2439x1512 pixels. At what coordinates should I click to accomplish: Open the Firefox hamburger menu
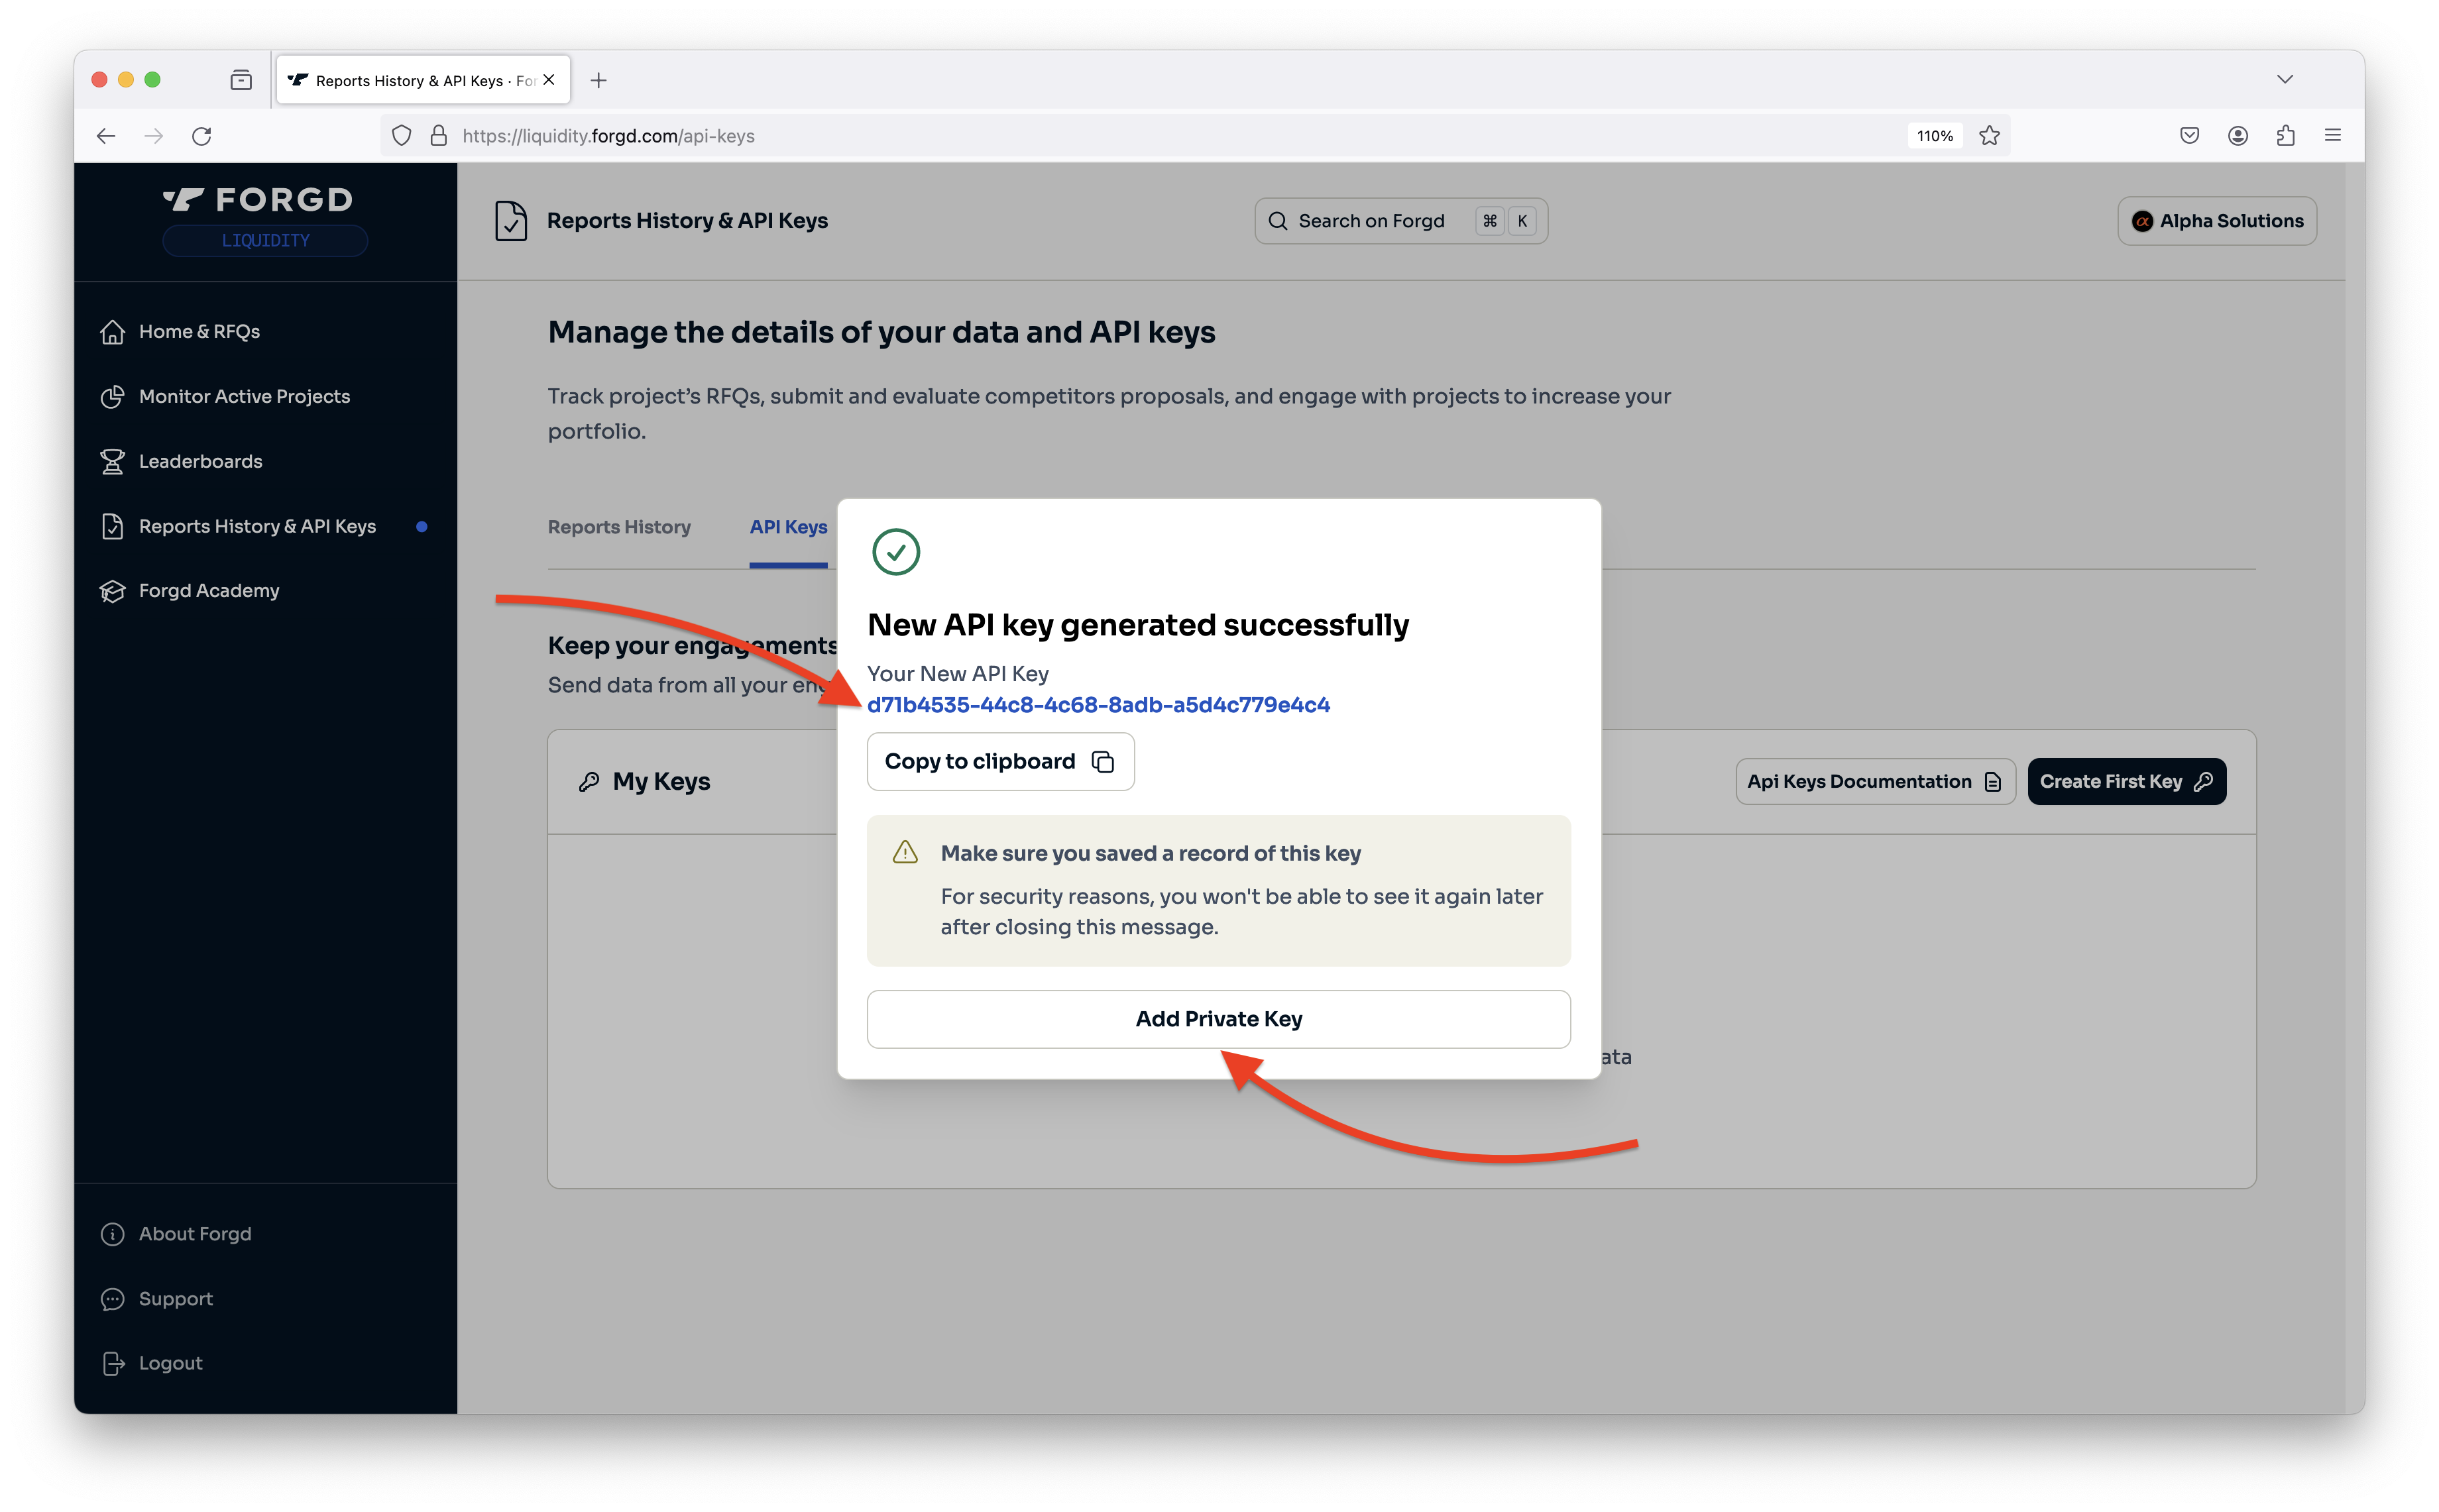tap(2332, 136)
